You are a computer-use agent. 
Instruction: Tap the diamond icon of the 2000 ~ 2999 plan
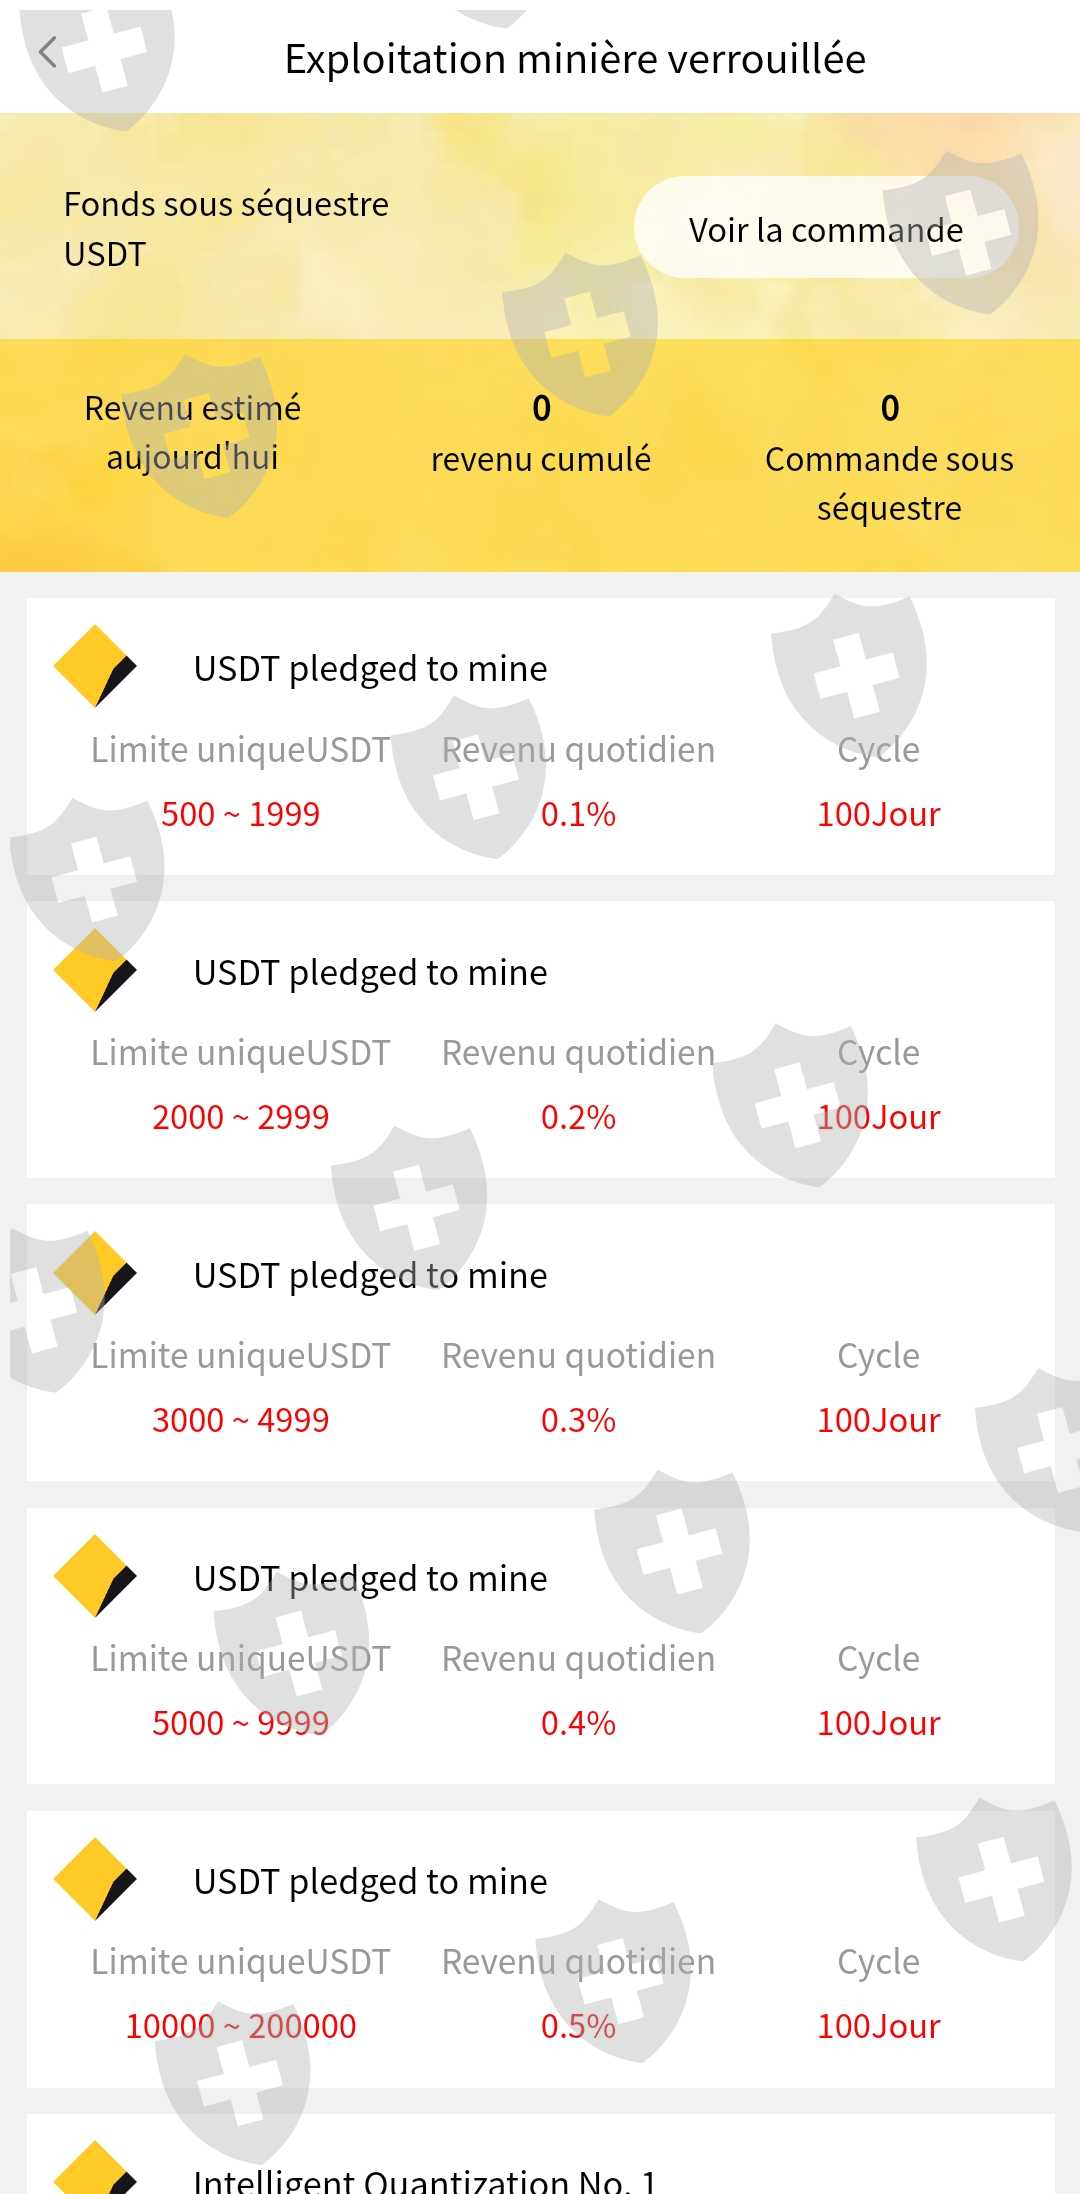94,970
